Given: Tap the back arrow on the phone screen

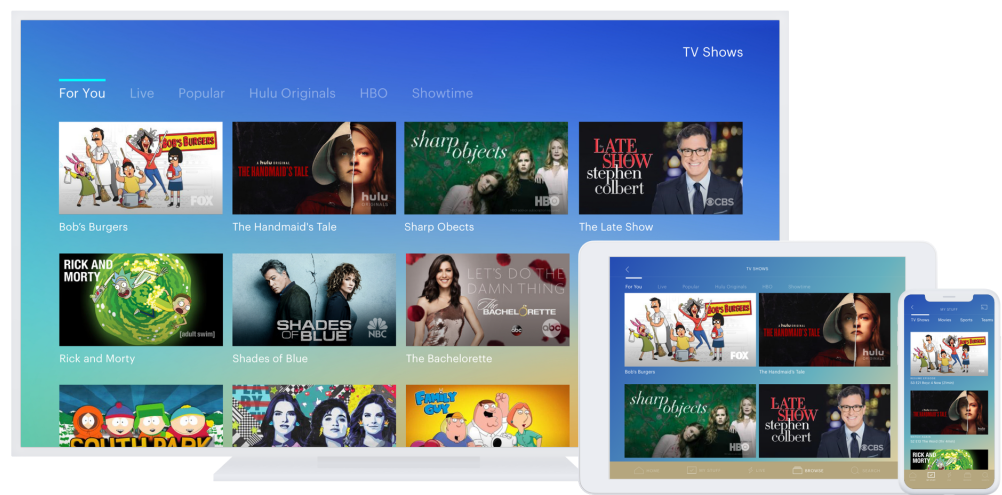Looking at the screenshot, I should pos(912,307).
